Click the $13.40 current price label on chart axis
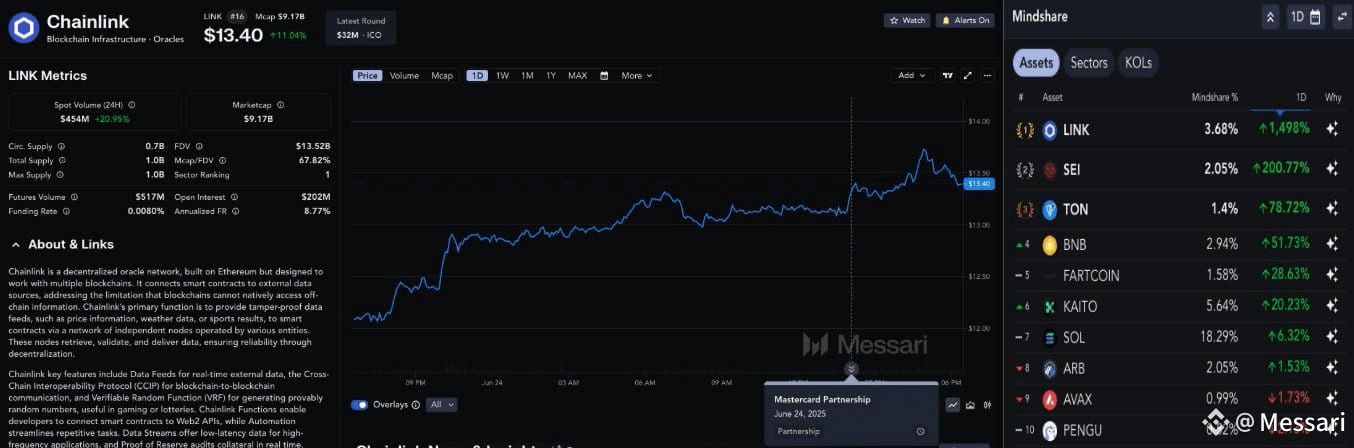Screen dimensions: 1354x448 [x=978, y=183]
